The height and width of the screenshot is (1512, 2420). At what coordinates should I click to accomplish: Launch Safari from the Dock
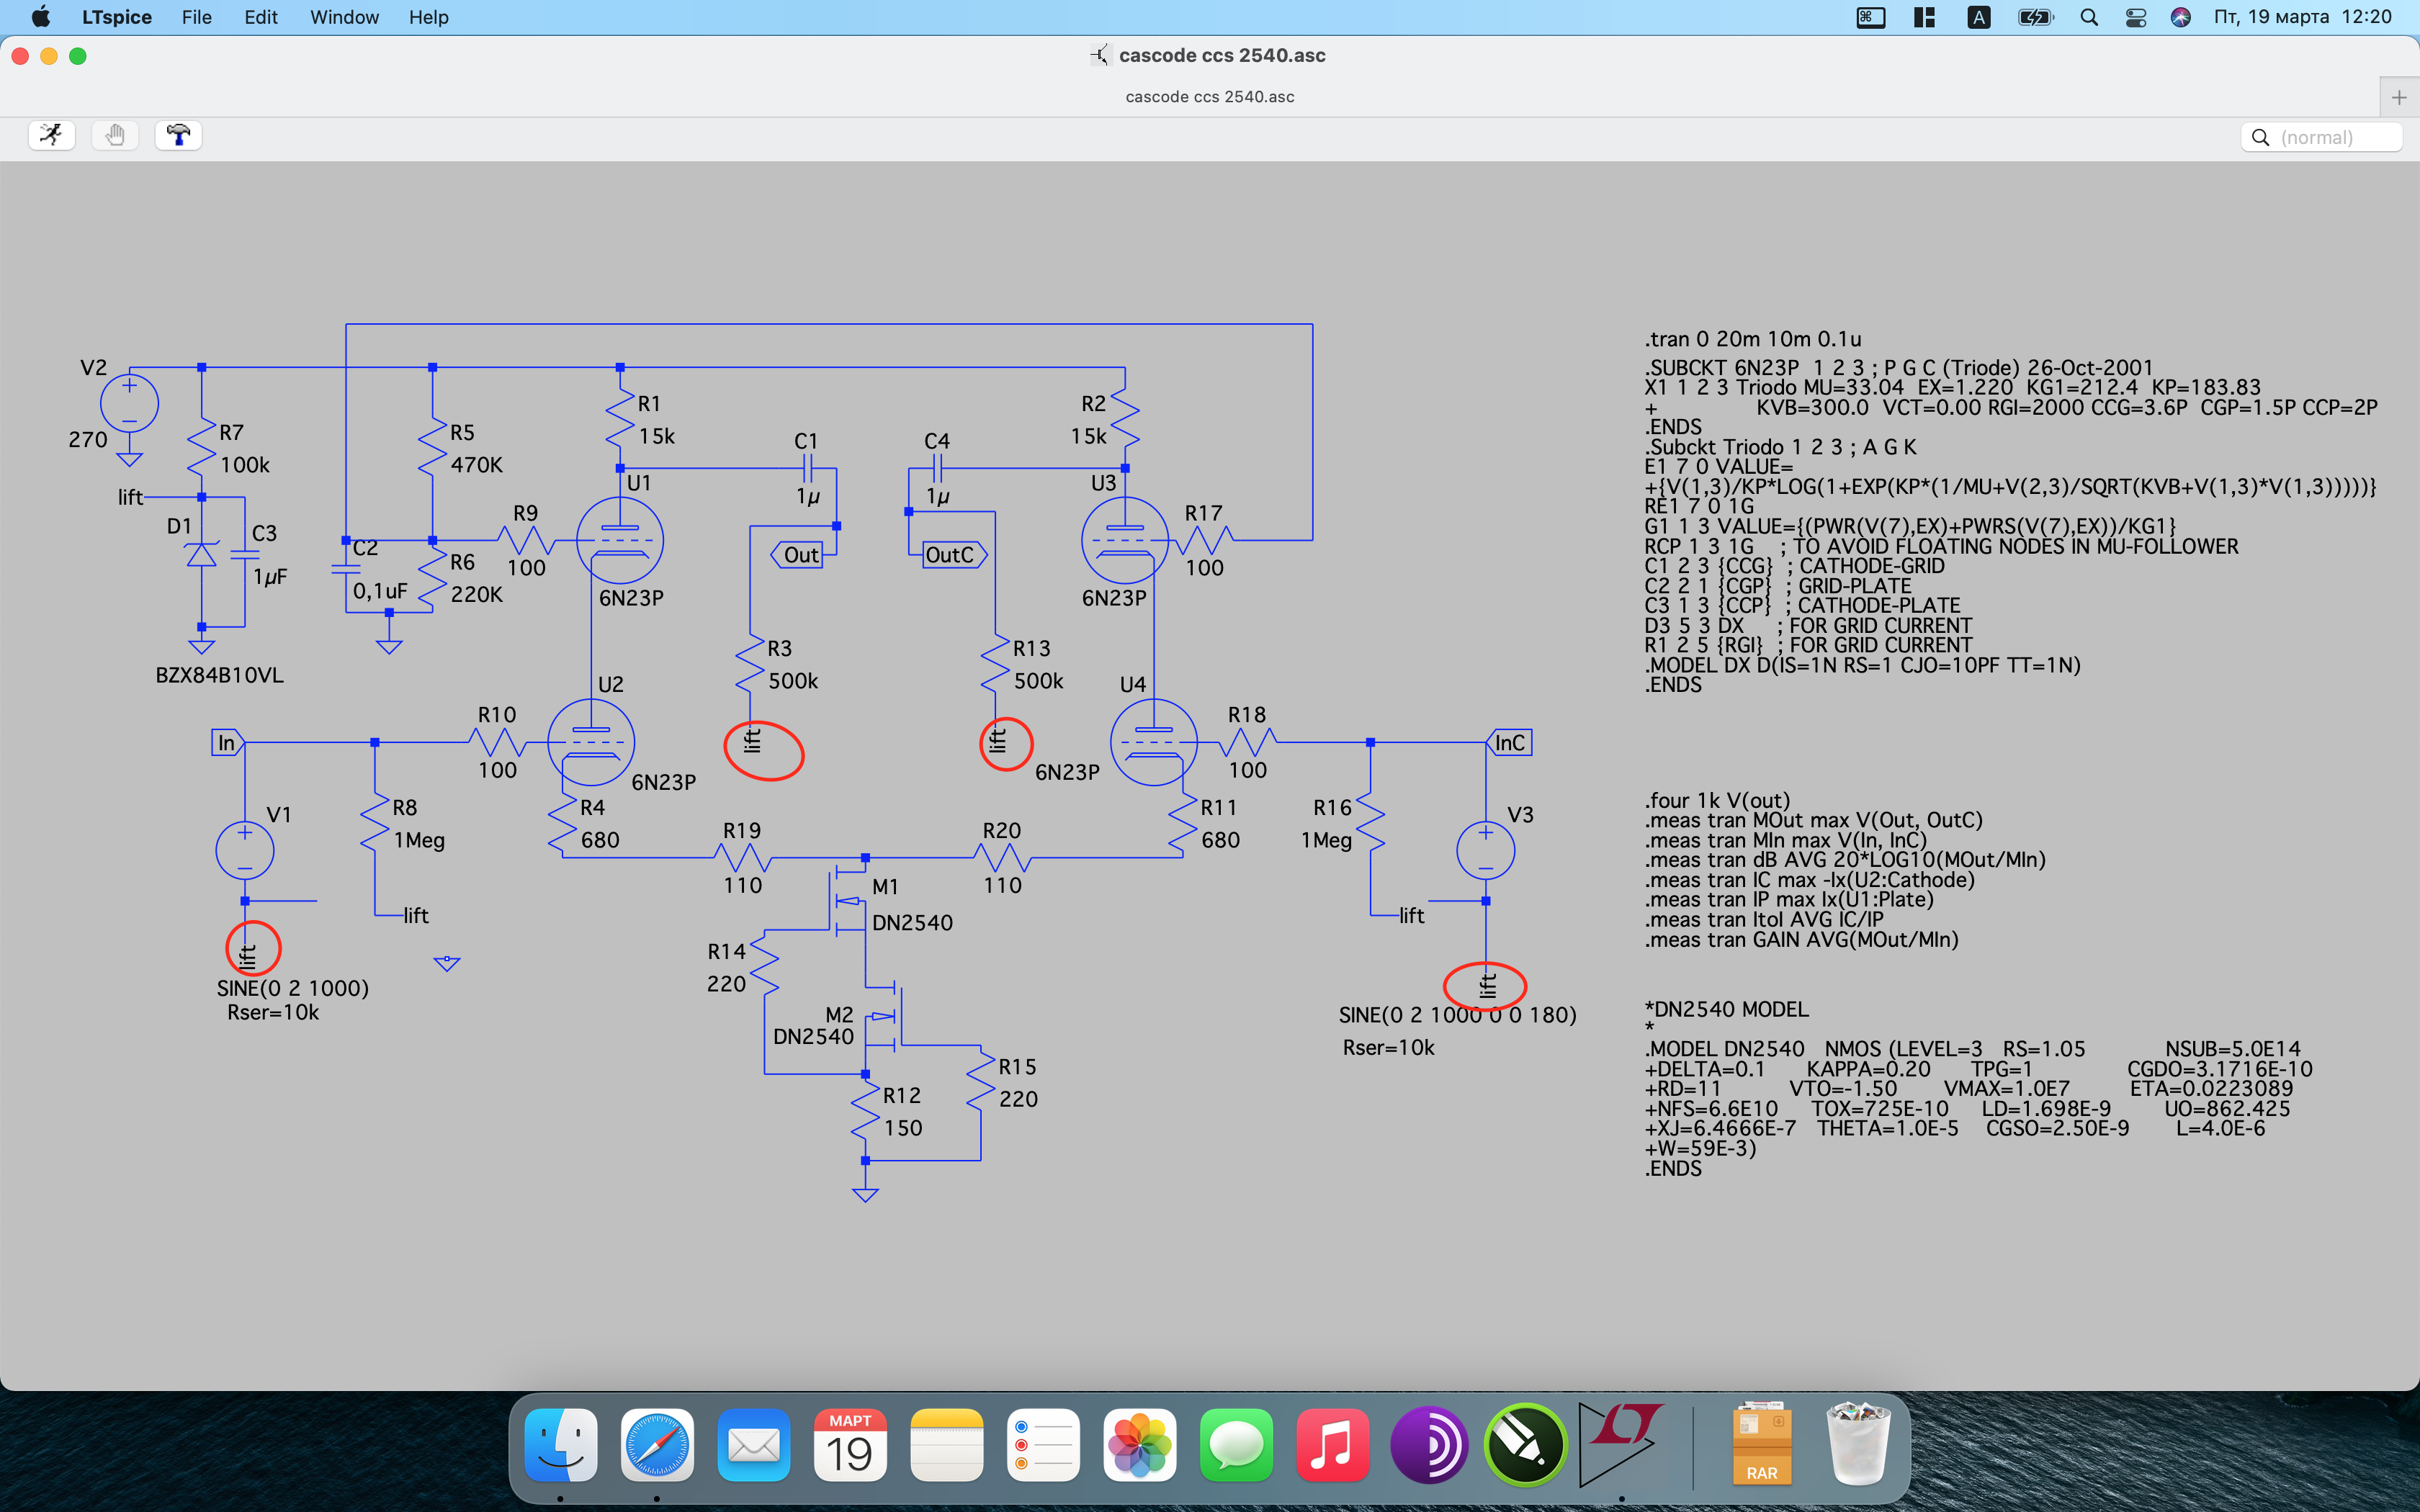click(657, 1445)
